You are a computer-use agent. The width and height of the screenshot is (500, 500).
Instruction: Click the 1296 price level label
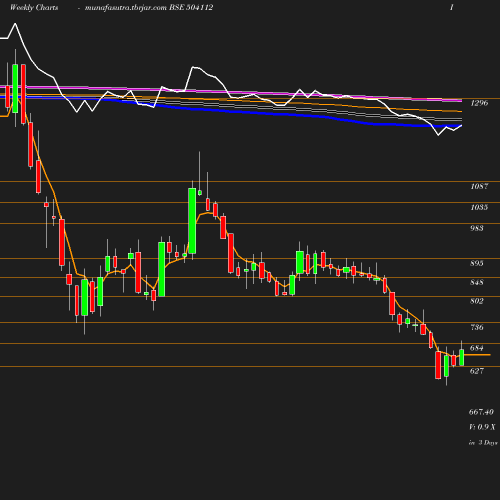click(479, 103)
